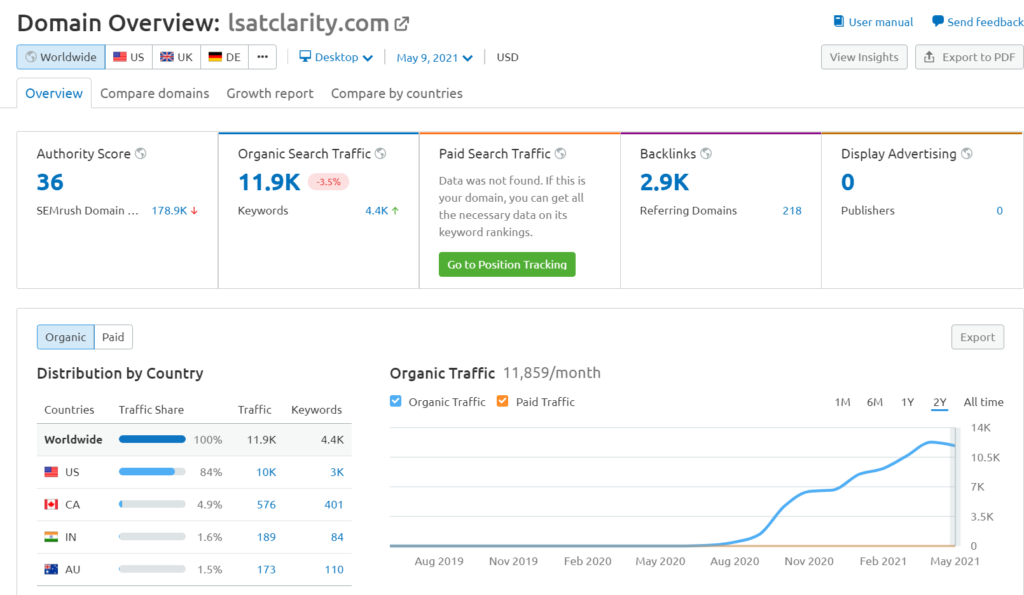Viewport: 1024px width, 595px height.
Task: Open lsatclarity.com external link icon
Action: tap(402, 24)
